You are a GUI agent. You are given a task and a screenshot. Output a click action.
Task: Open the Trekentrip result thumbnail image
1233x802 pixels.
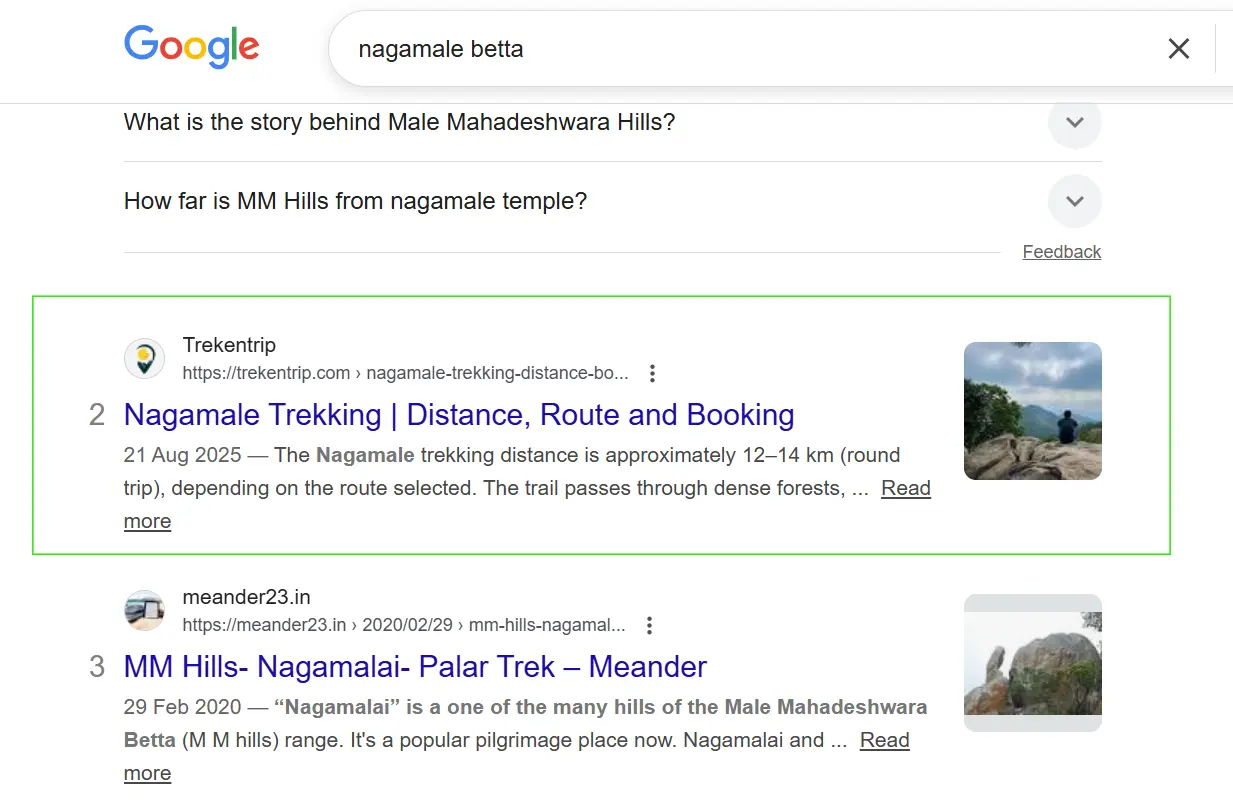point(1032,411)
